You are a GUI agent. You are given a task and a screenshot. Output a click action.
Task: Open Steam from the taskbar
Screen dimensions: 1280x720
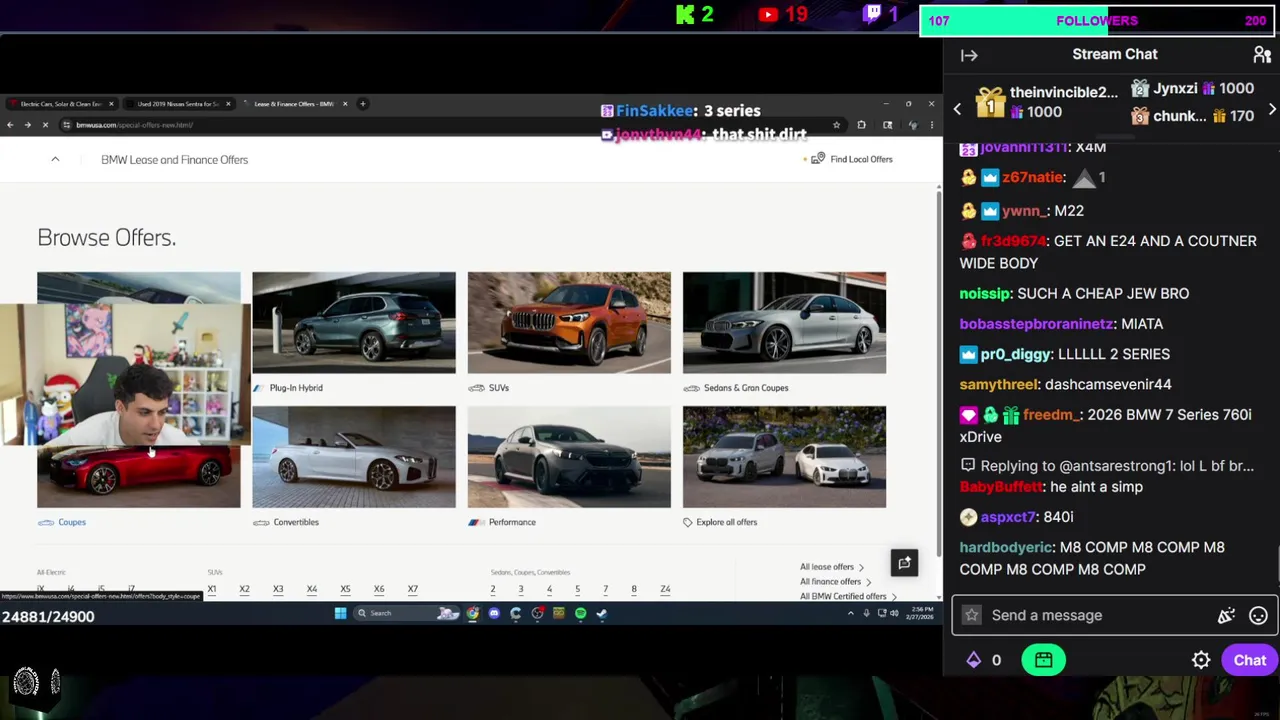(602, 613)
